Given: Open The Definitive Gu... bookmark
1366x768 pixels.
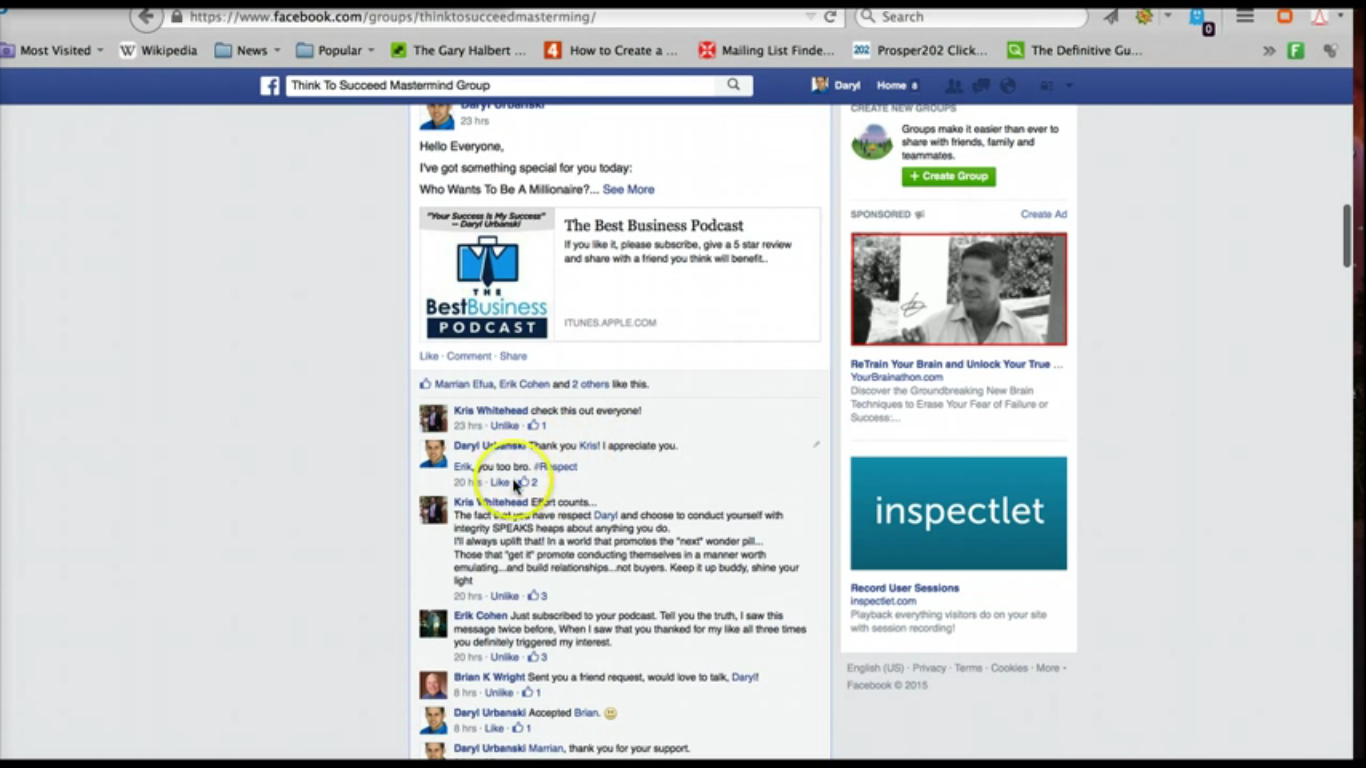Looking at the screenshot, I should (x=1075, y=50).
